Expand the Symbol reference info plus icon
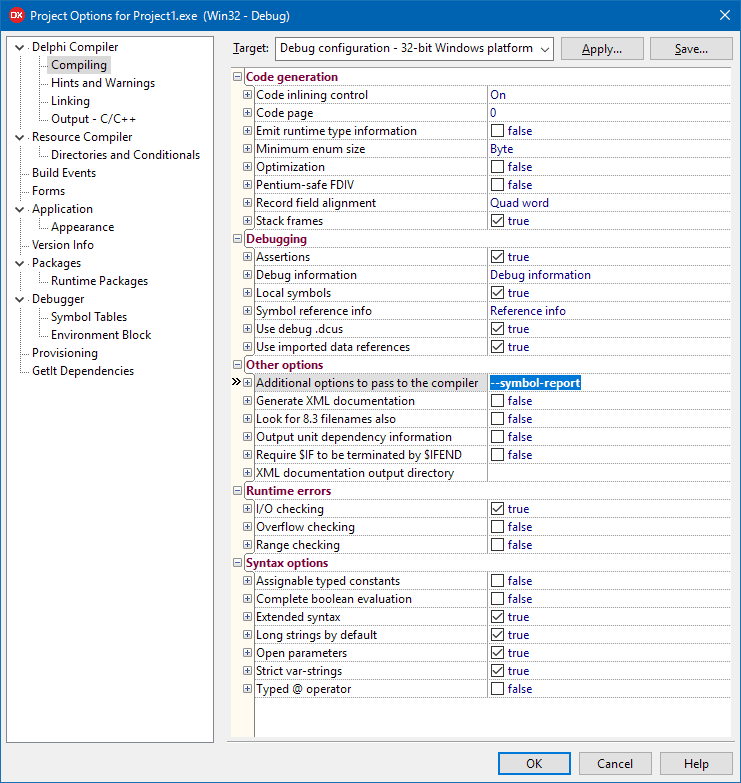Image resolution: width=741 pixels, height=783 pixels. pos(247,311)
